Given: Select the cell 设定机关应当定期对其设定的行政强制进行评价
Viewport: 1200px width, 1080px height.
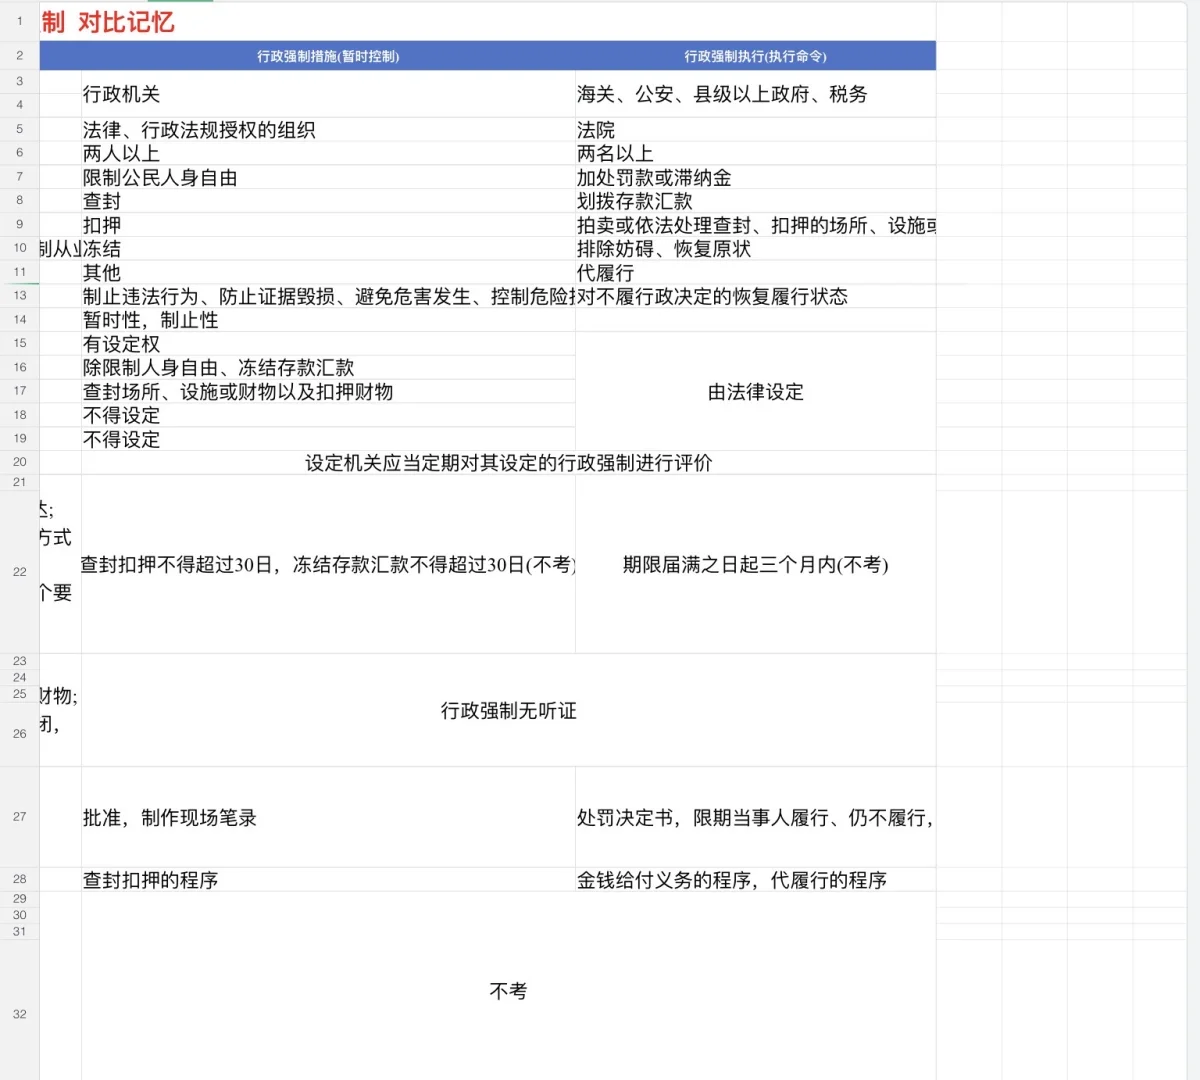Looking at the screenshot, I should tap(508, 462).
